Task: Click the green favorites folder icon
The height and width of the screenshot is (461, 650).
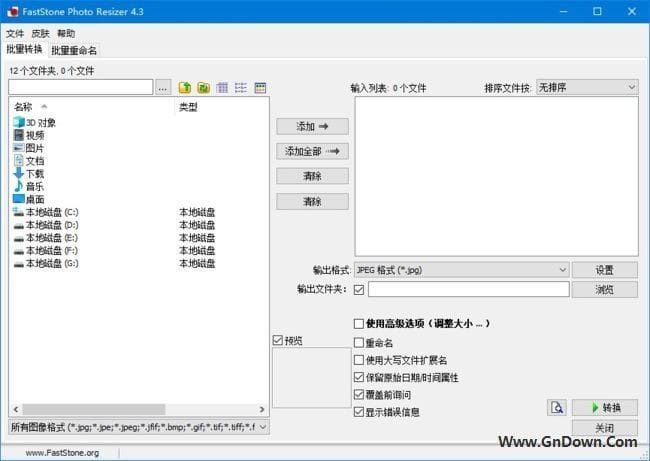Action: (x=203, y=87)
